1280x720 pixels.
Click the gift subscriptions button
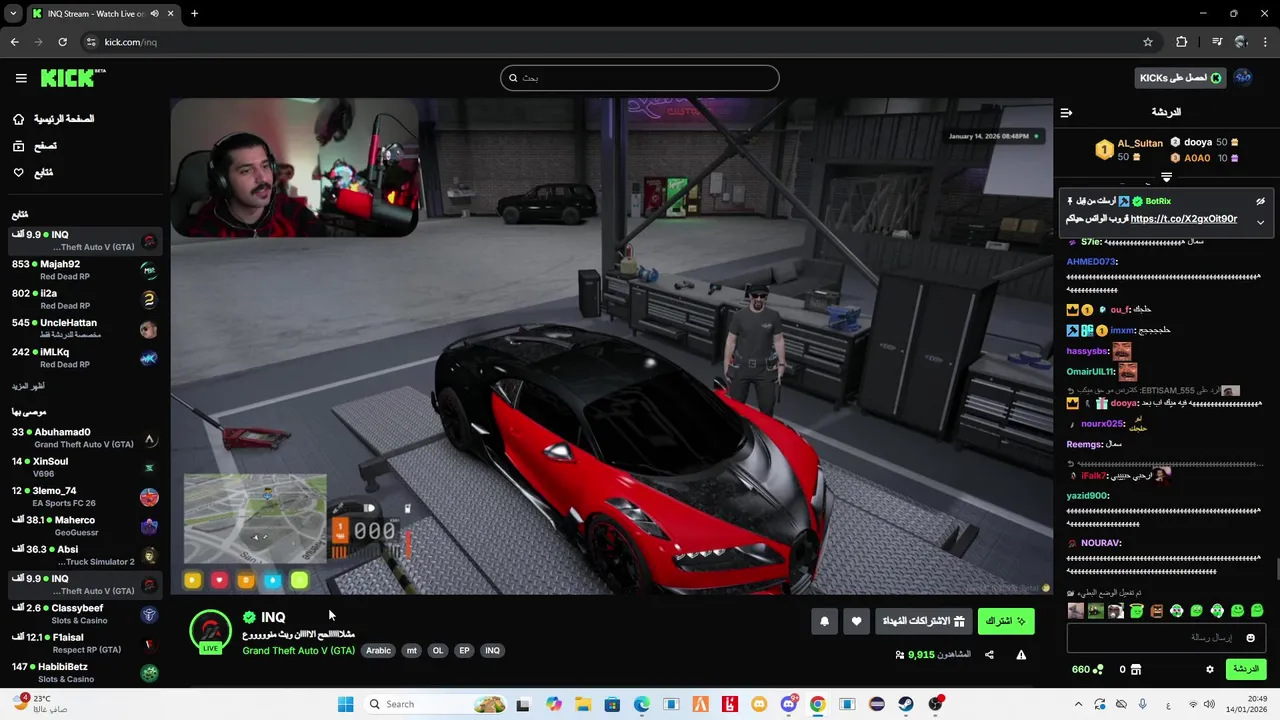pyautogui.click(x=923, y=621)
